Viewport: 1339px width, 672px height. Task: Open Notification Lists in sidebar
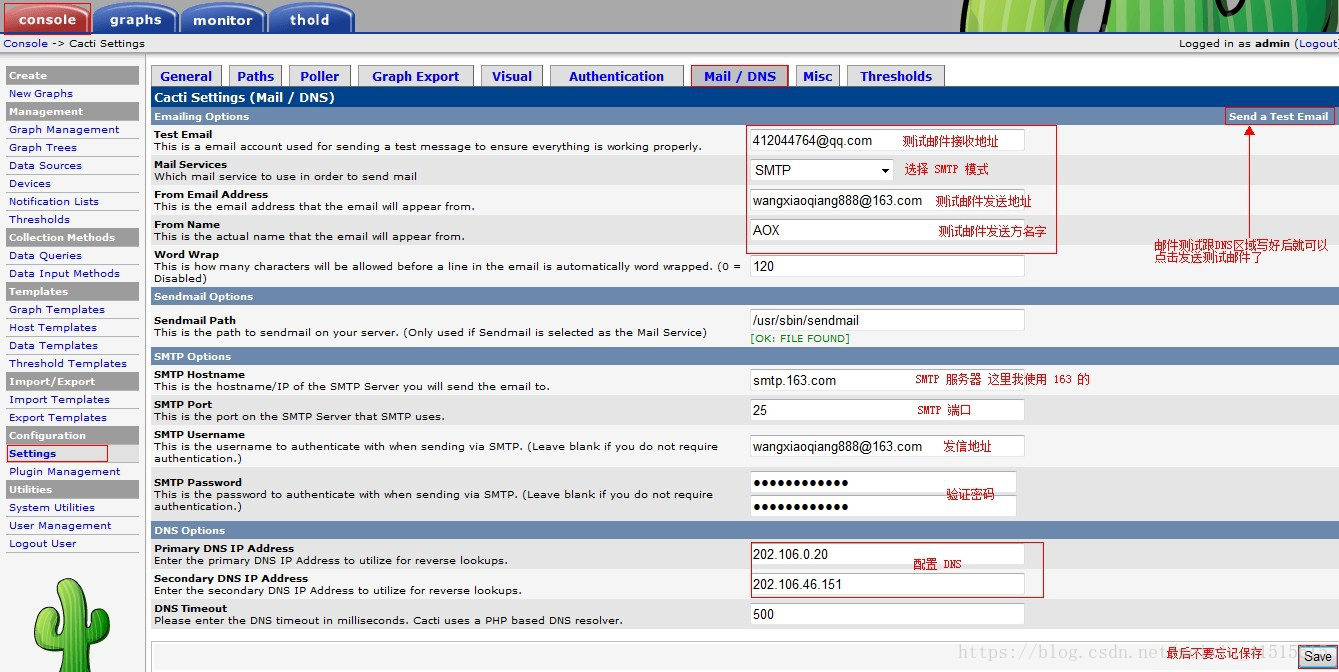click(x=54, y=202)
